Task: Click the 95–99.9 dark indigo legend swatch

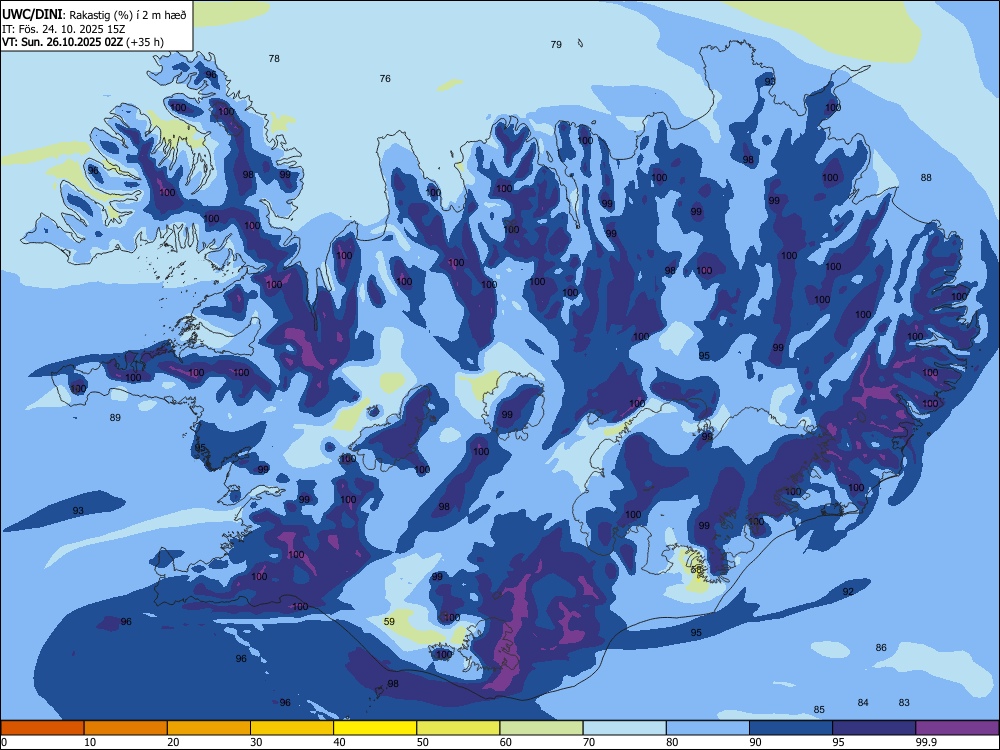Action: [874, 728]
